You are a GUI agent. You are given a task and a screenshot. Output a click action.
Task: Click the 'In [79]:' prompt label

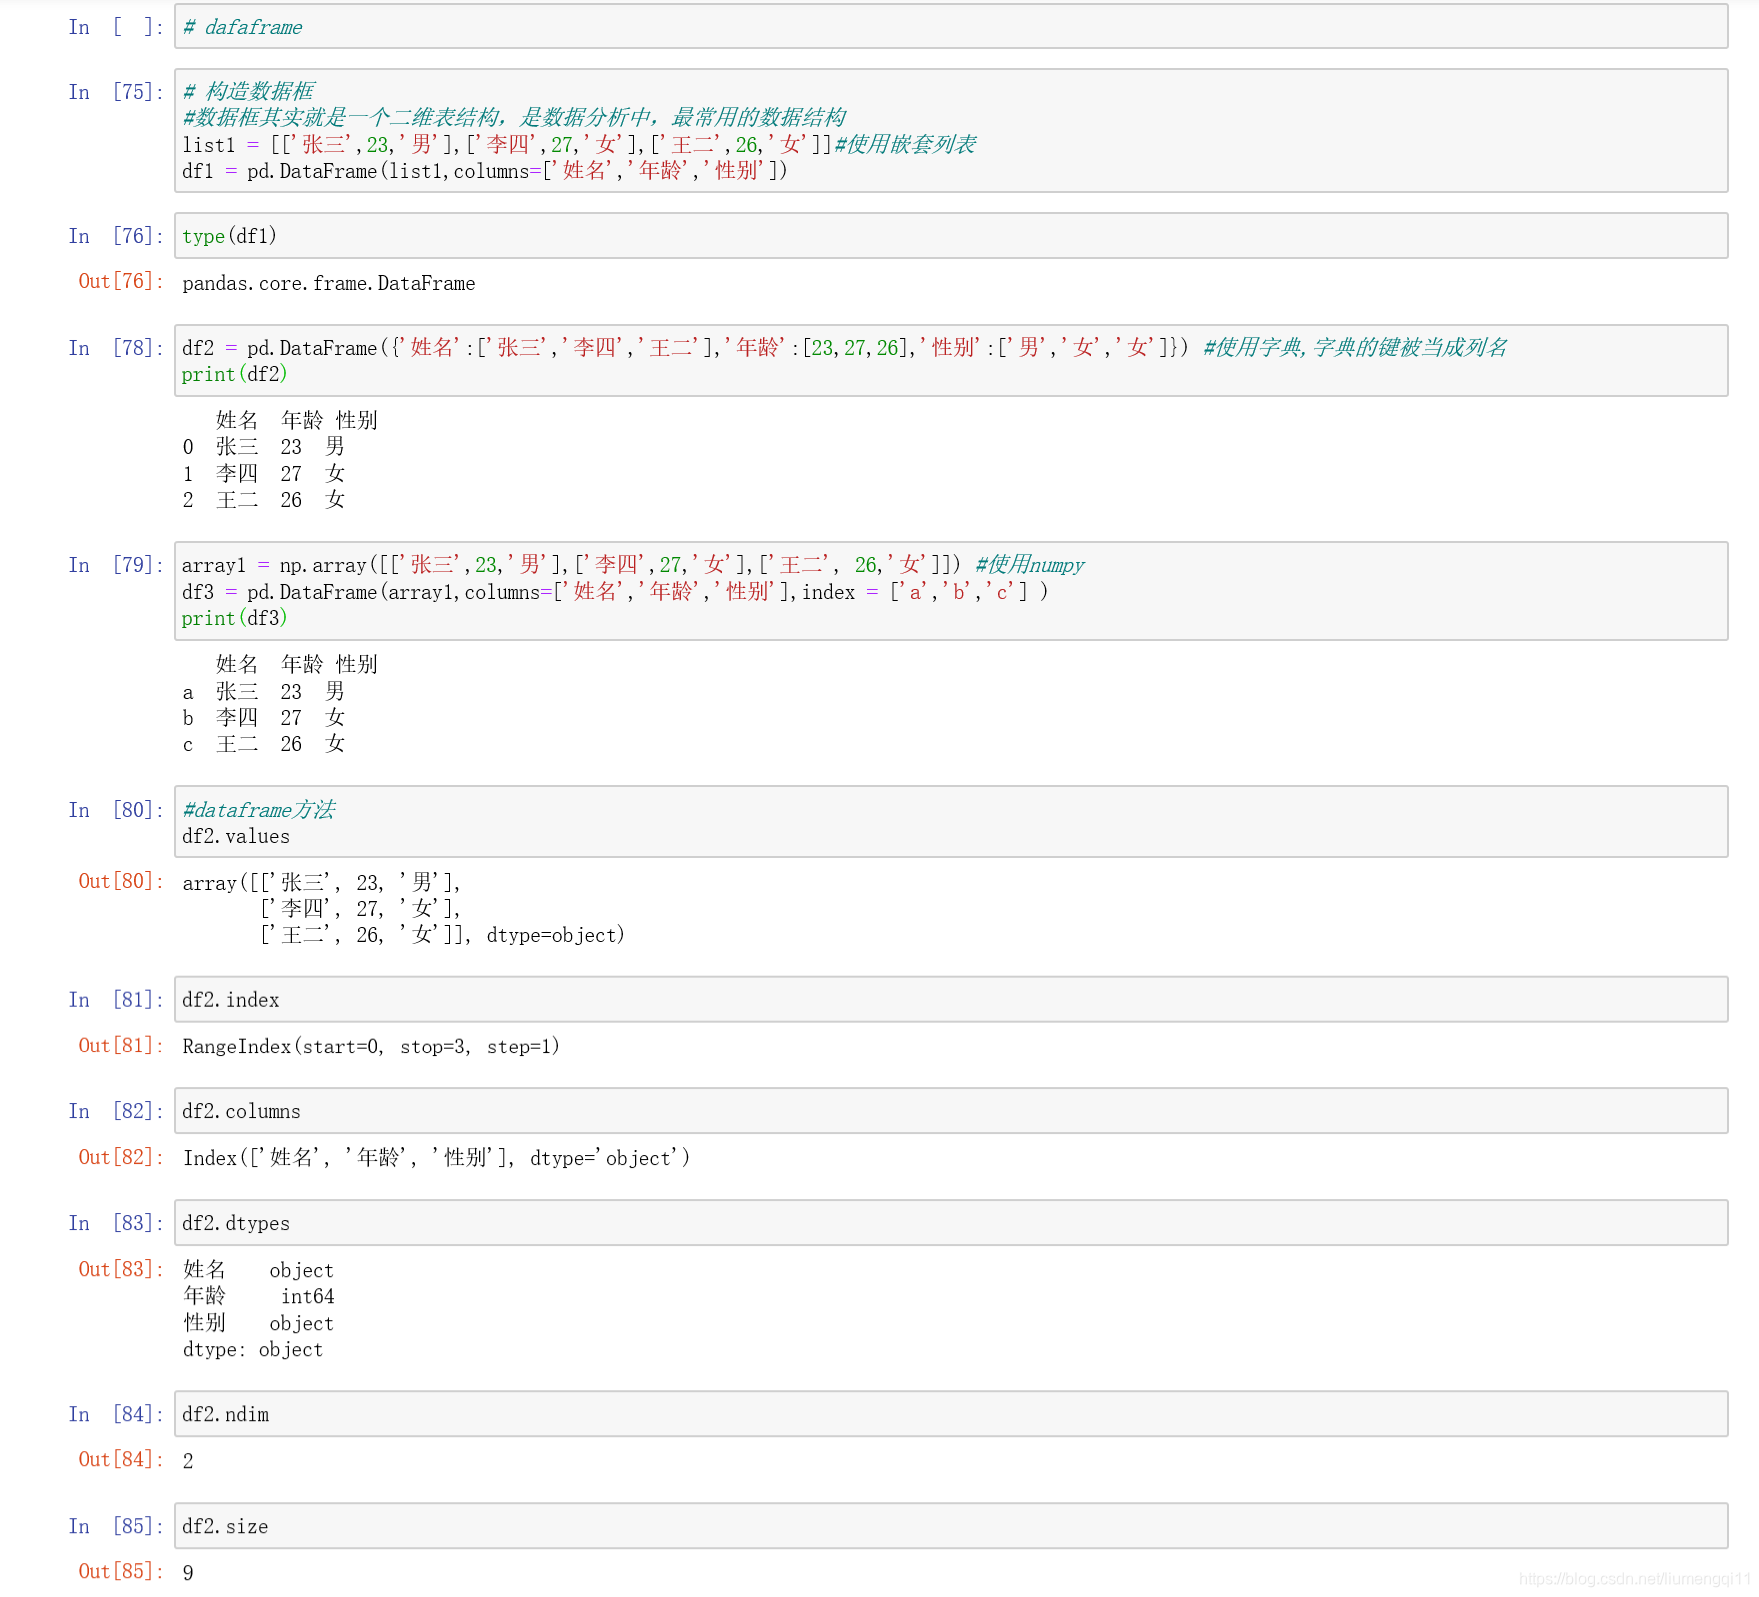(116, 565)
